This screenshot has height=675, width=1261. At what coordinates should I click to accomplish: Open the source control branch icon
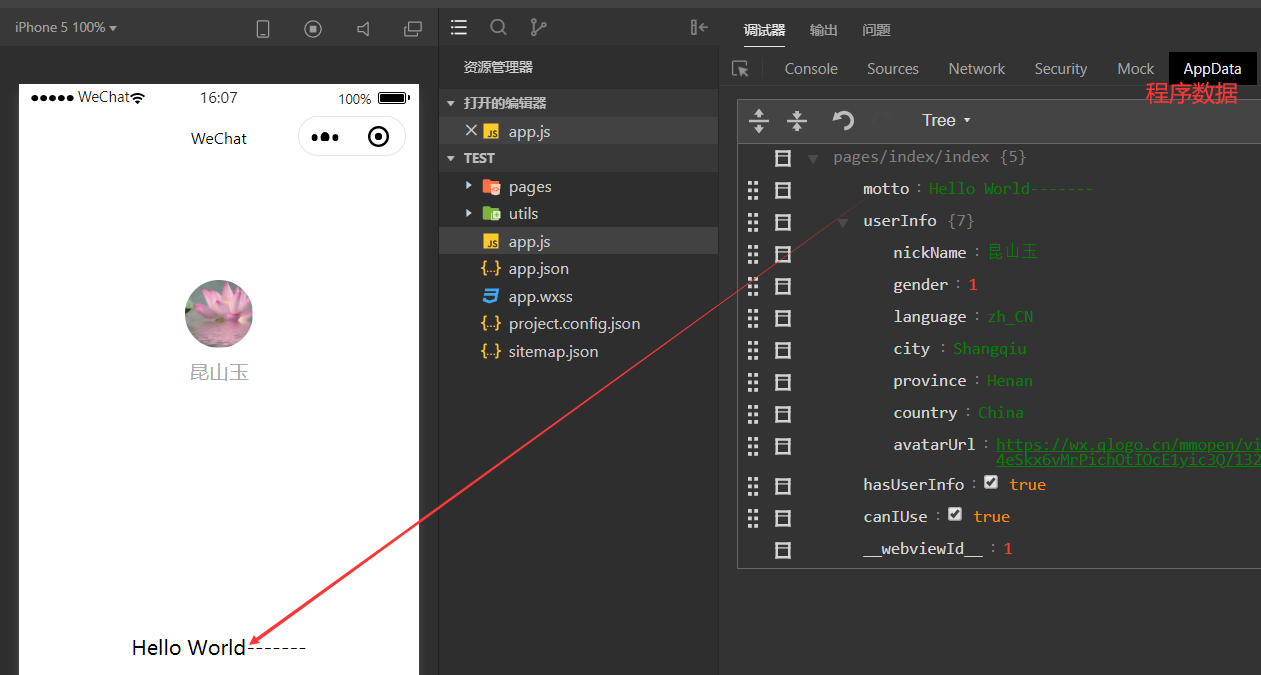tap(538, 28)
